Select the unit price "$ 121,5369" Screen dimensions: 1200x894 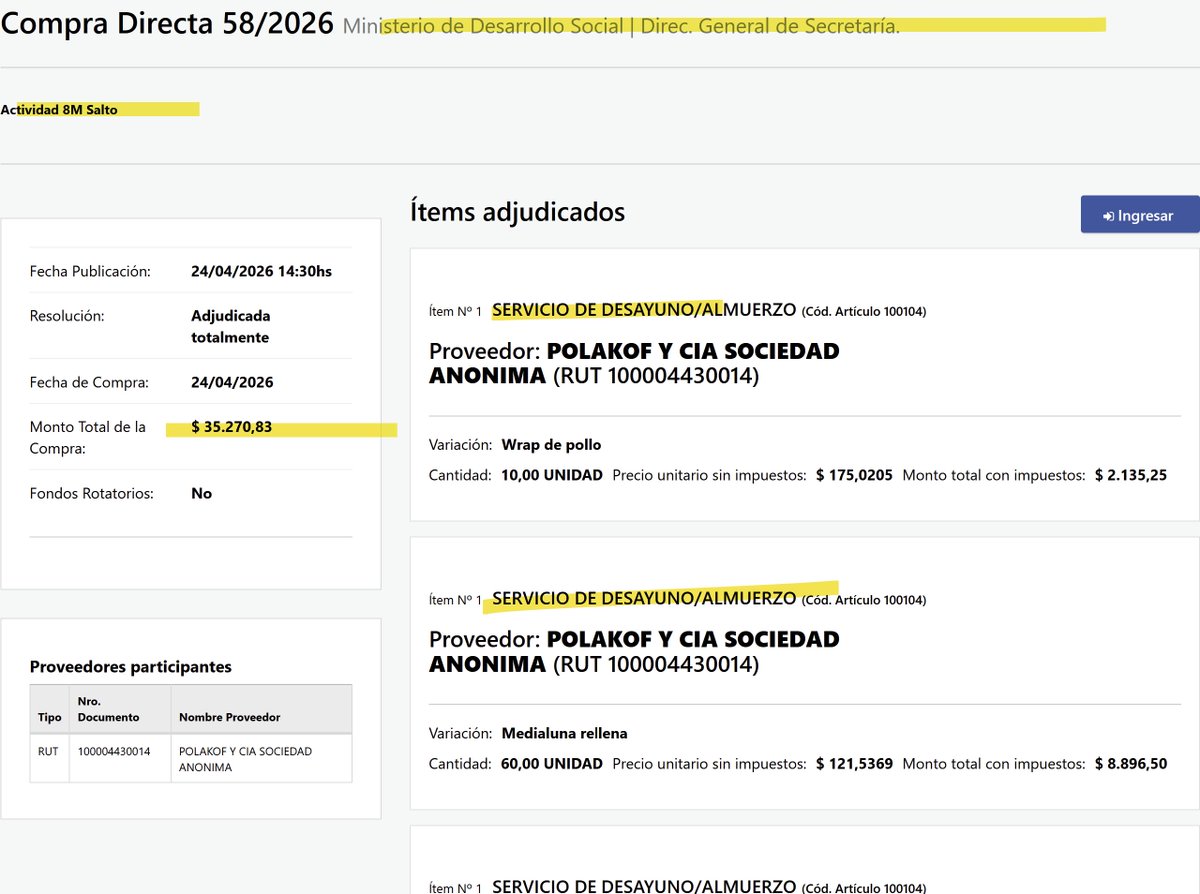click(854, 763)
